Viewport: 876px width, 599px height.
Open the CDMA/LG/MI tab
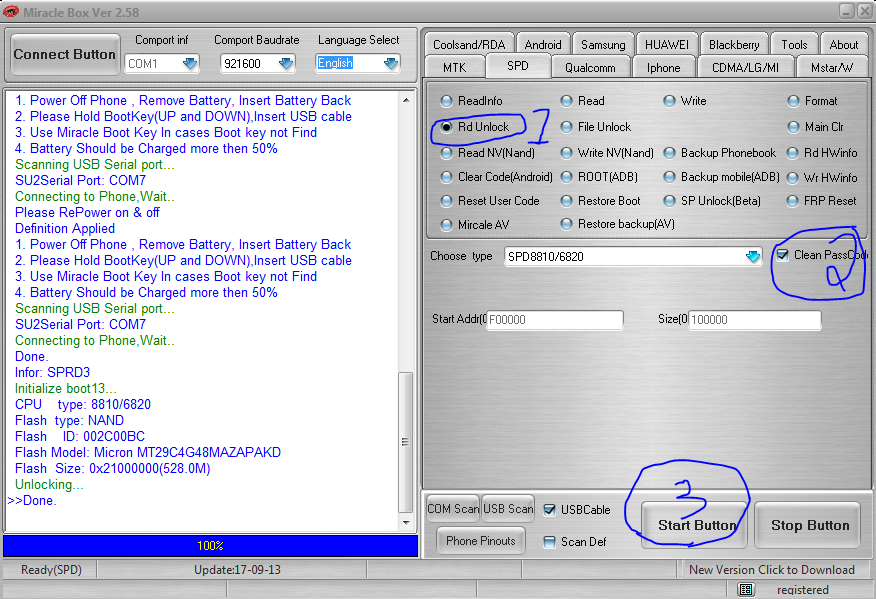745,68
